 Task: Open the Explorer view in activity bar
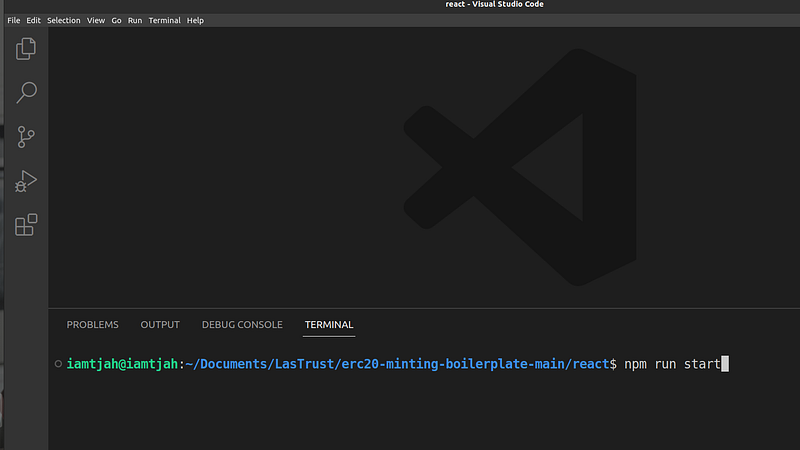[x=26, y=48]
